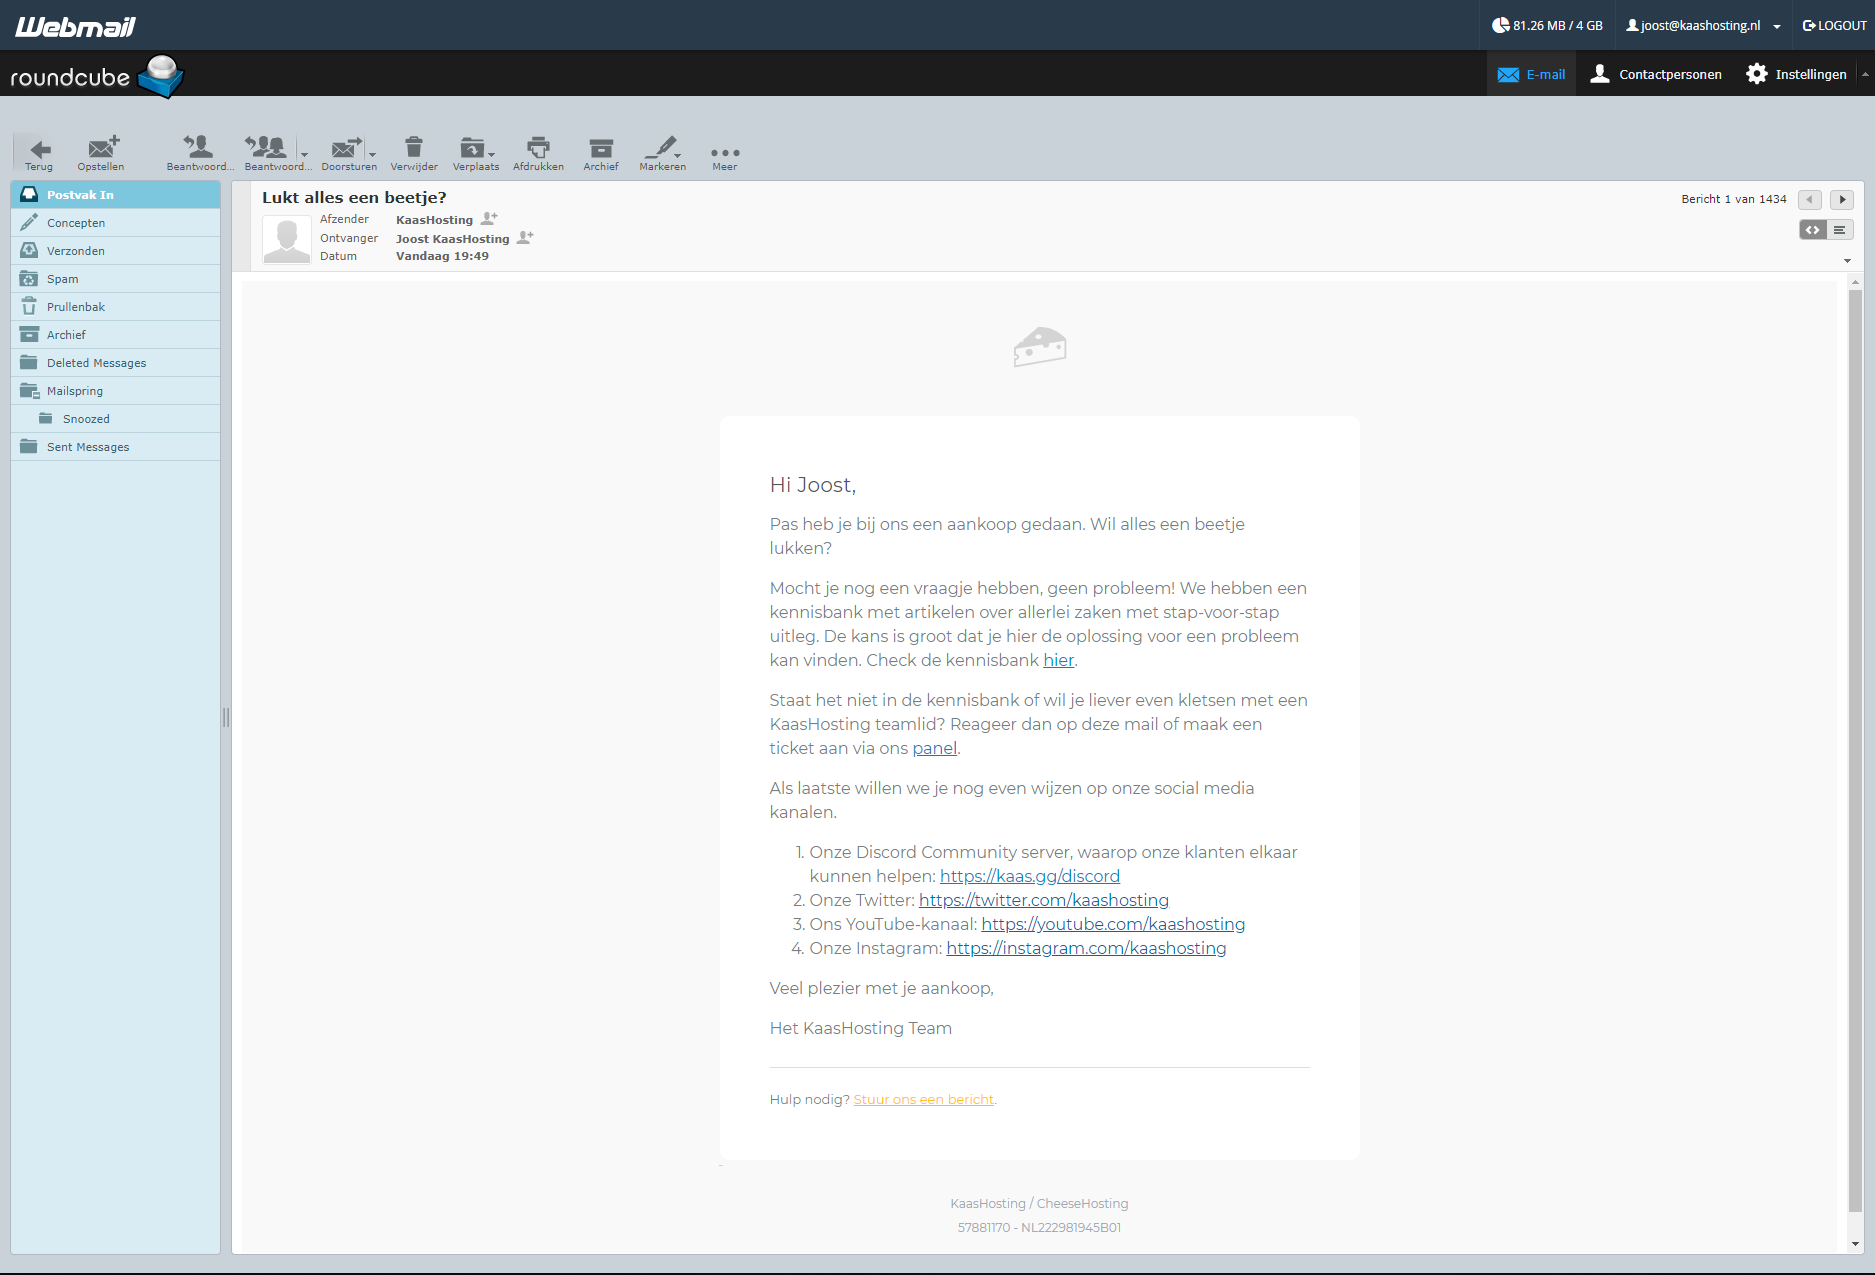Switch to HTML message view toggle
This screenshot has width=1875, height=1275.
[1812, 230]
